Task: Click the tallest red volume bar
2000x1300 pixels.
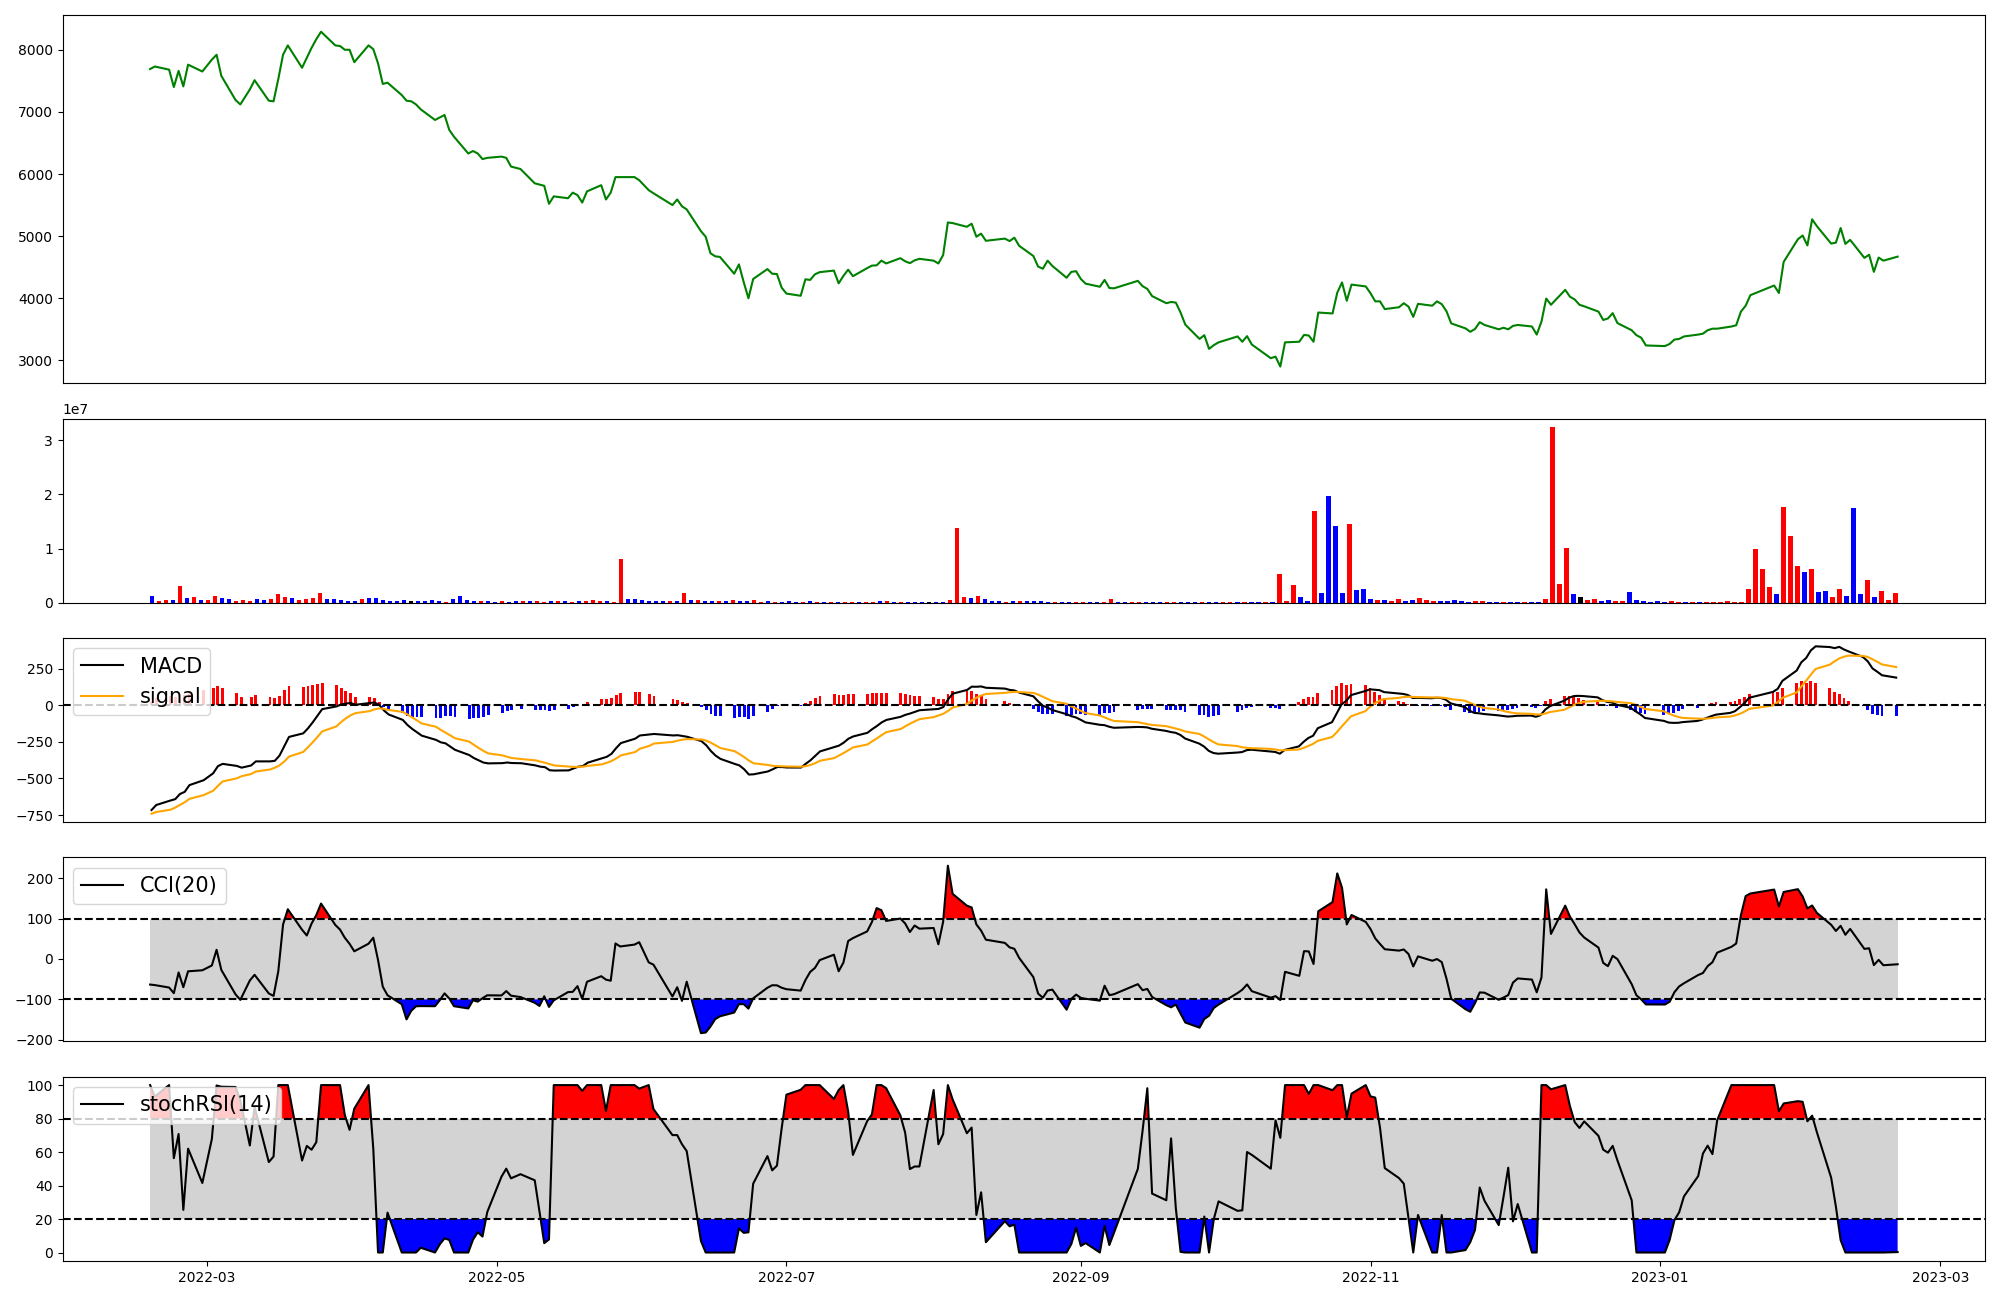Action: pos(1552,515)
